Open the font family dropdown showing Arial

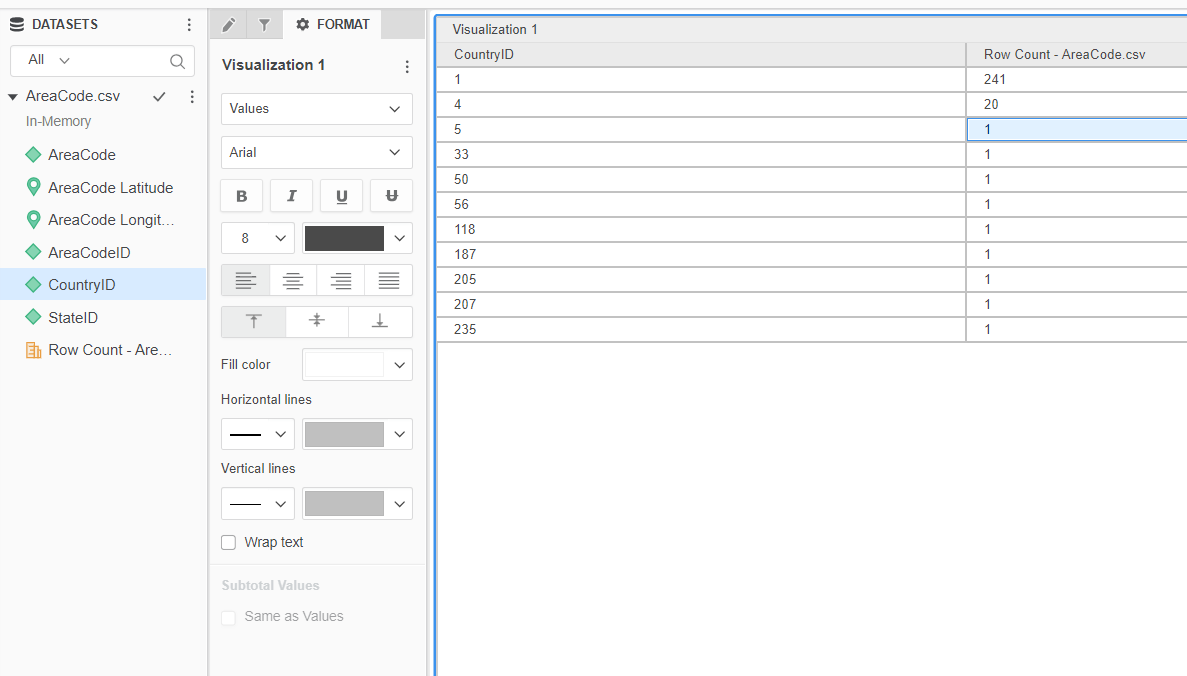pos(316,152)
